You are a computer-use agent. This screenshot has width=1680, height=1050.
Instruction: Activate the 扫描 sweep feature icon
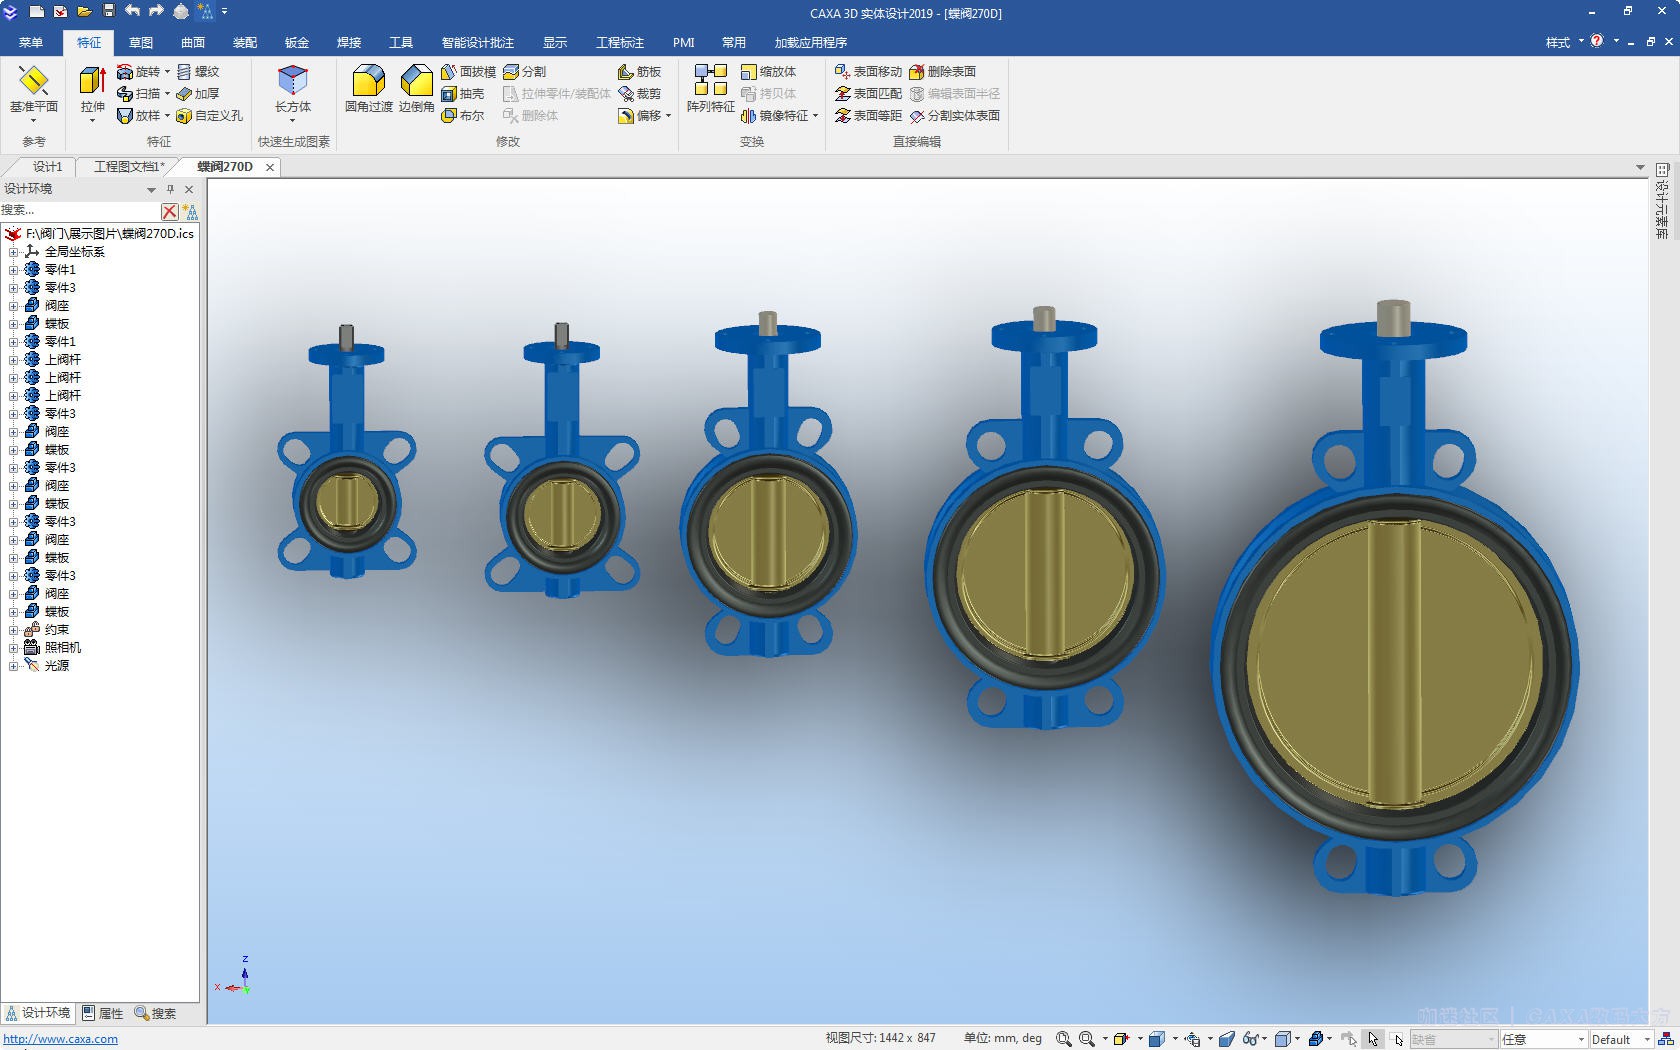(x=125, y=94)
